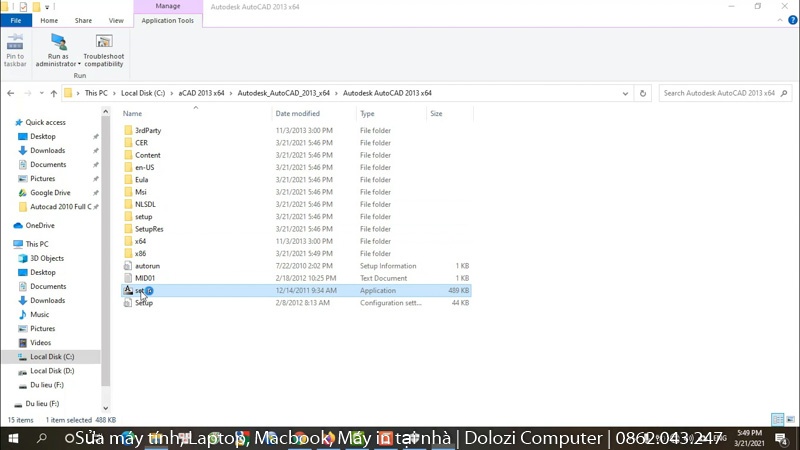Open Autocad 2010 Full C pinned folder
Viewport: 800px width, 450px height.
coord(60,207)
